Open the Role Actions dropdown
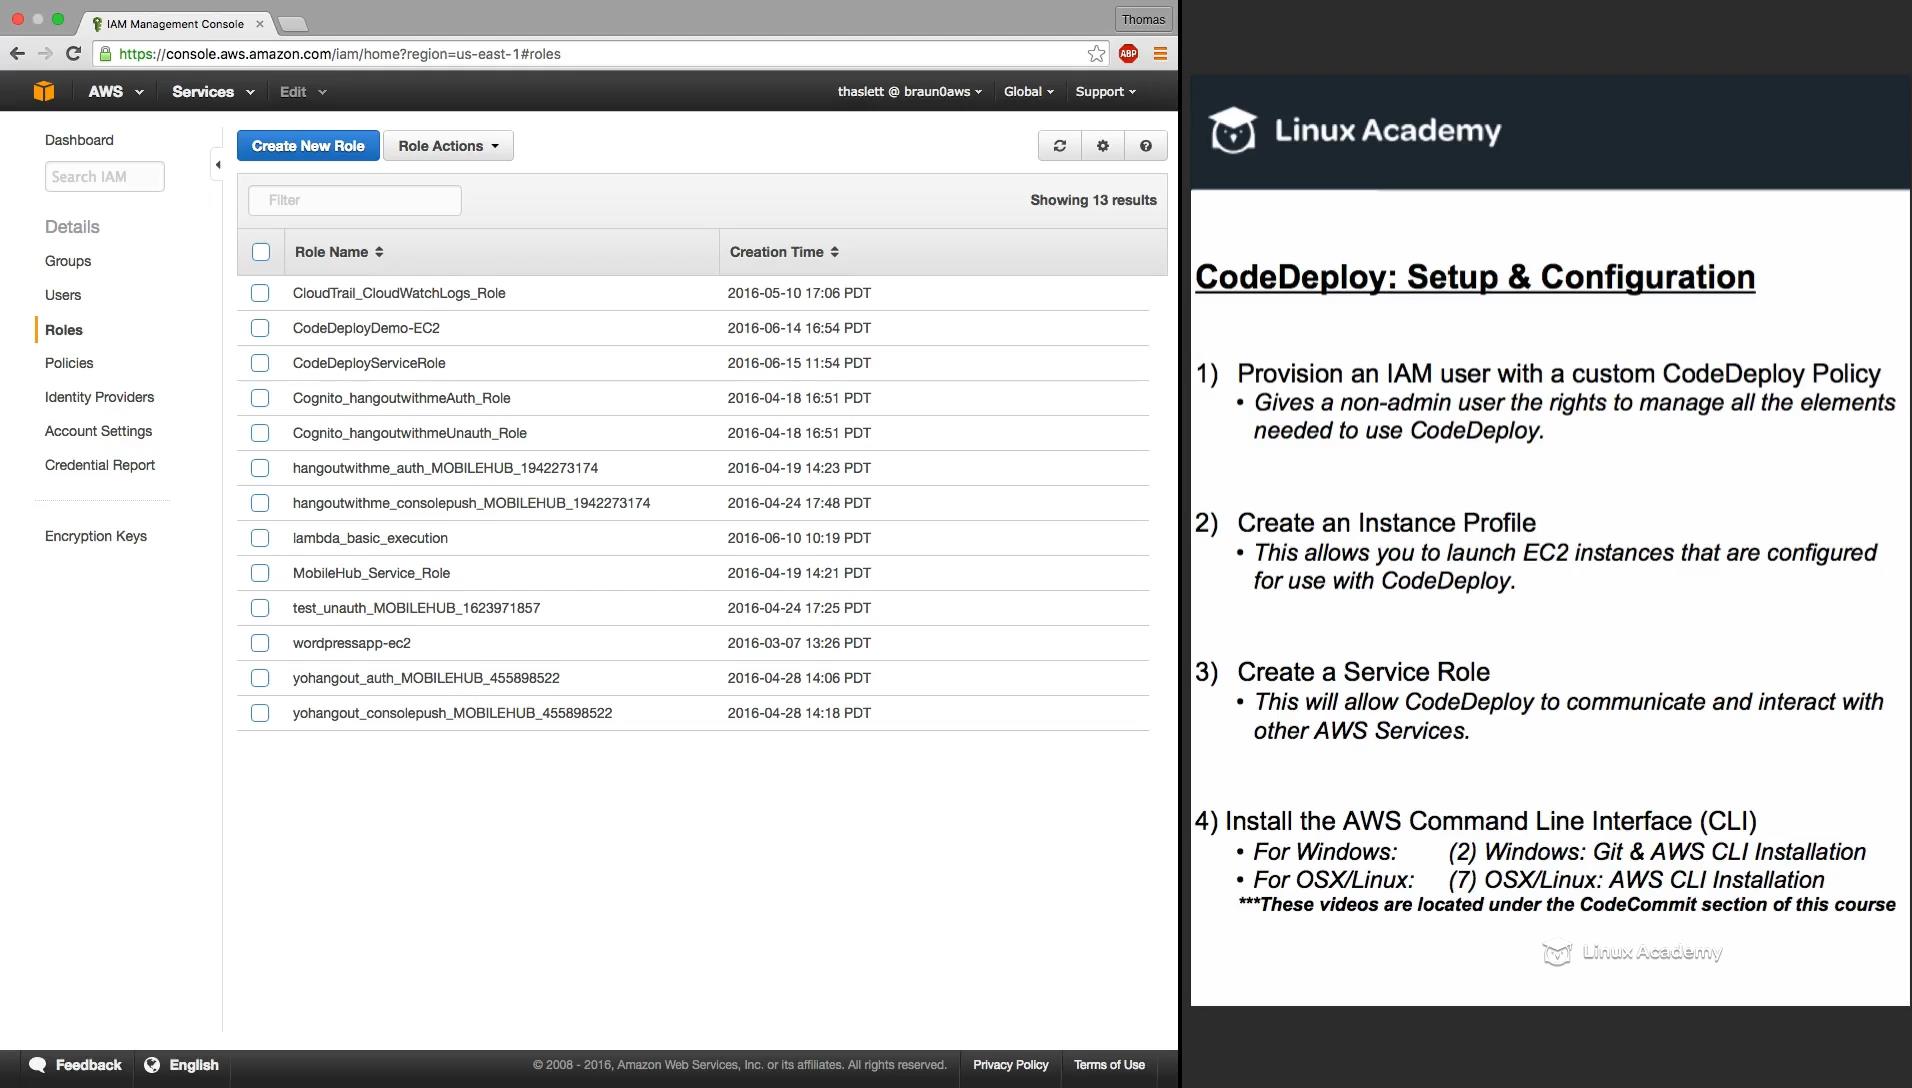Screen dimensions: 1912x1088 pyautogui.click(x=448, y=146)
